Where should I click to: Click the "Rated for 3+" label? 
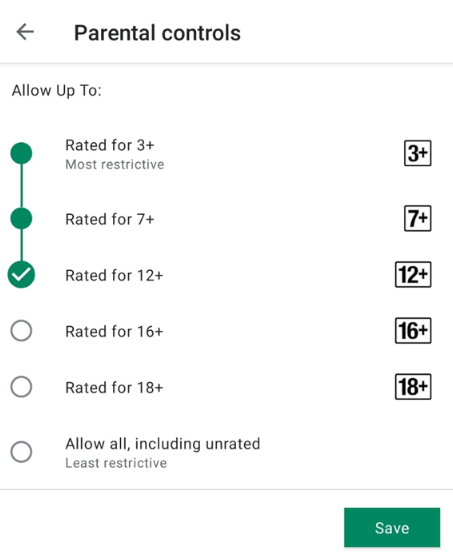tap(110, 145)
